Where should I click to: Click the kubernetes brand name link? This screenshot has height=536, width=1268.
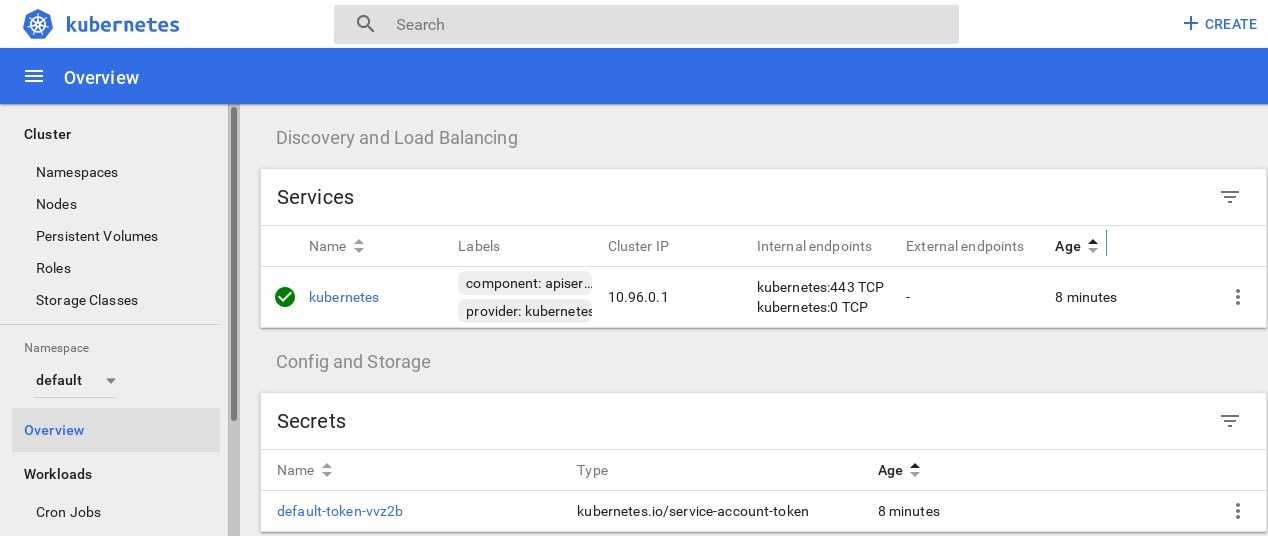tap(122, 24)
